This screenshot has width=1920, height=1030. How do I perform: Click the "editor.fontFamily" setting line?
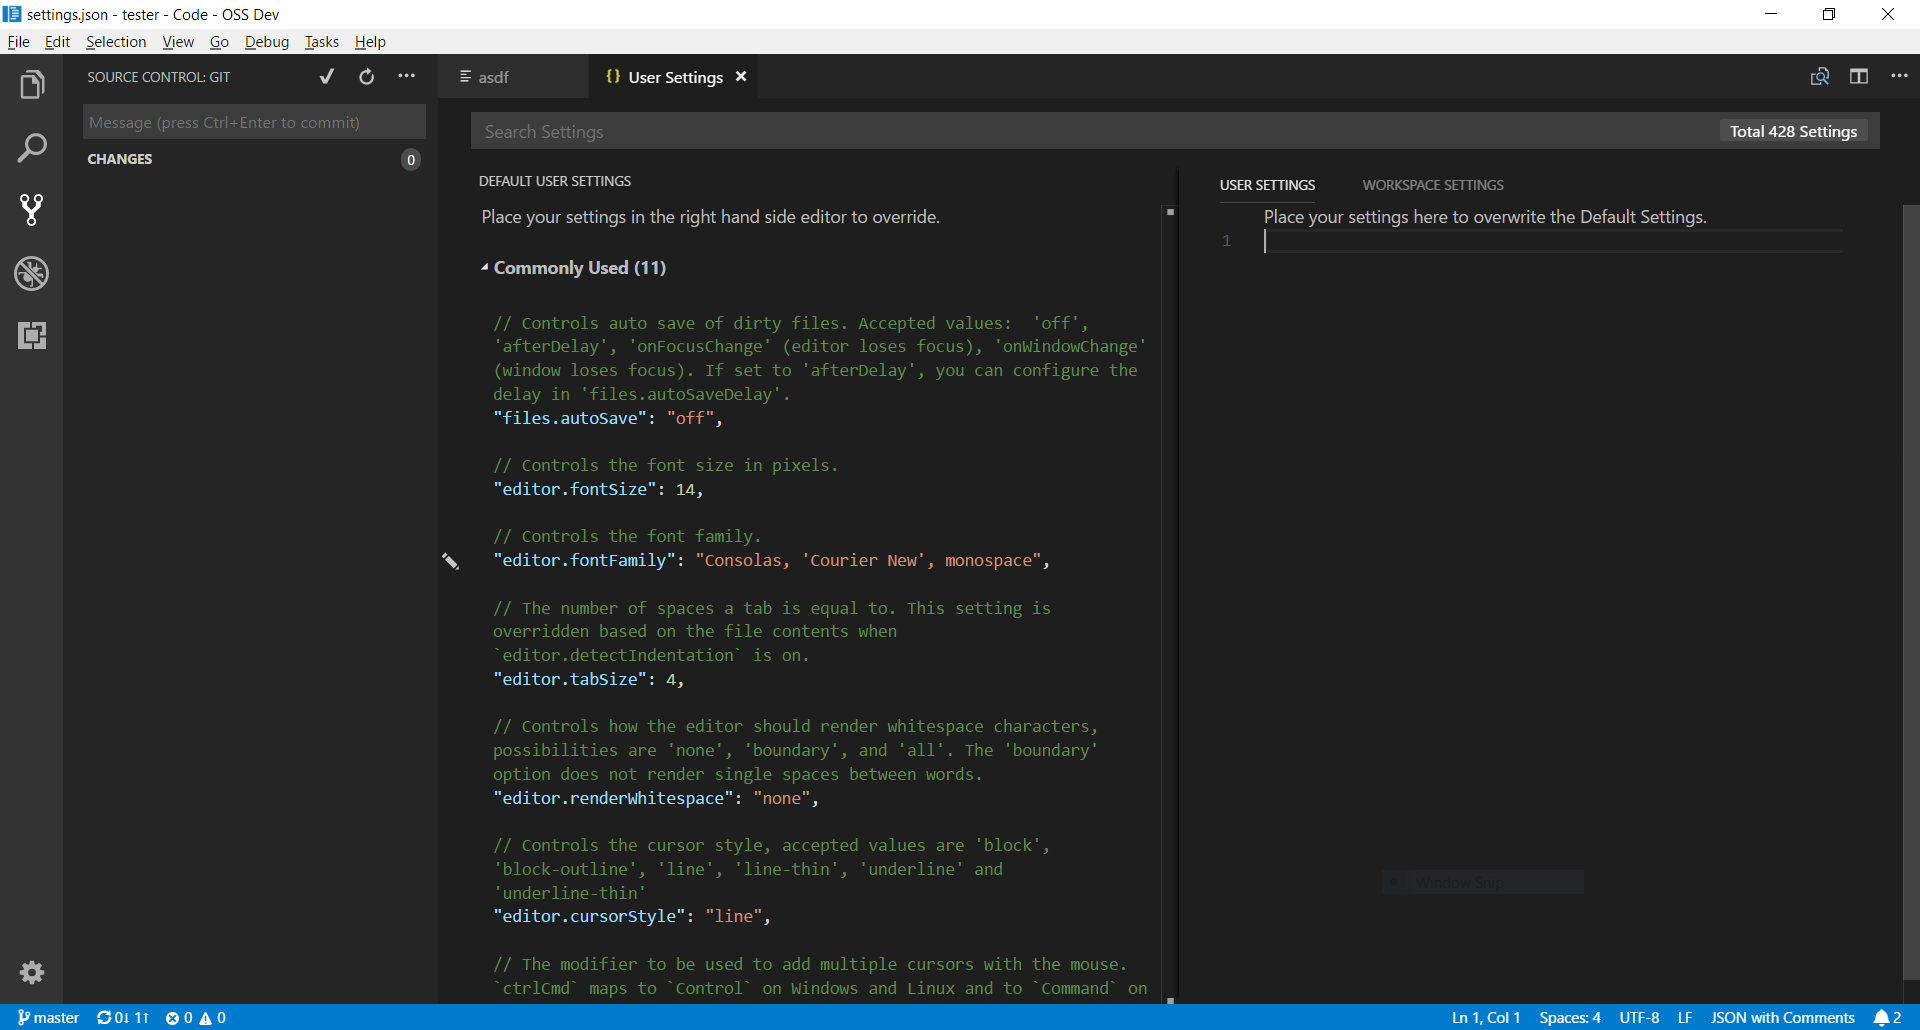[771, 560]
